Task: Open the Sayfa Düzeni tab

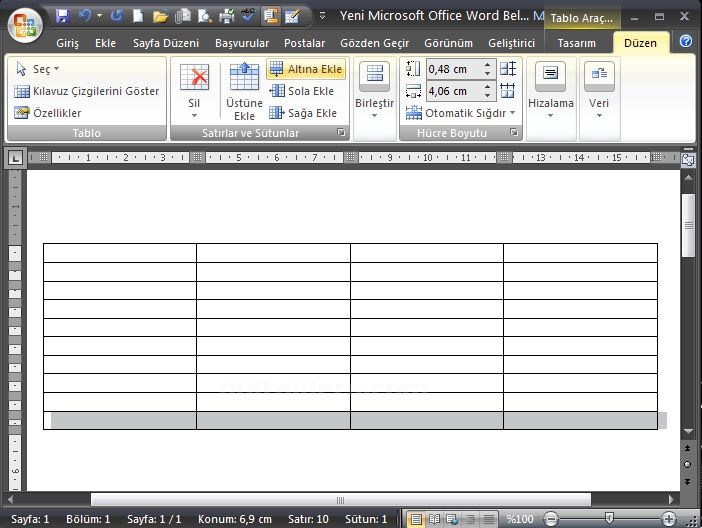Action: point(166,43)
